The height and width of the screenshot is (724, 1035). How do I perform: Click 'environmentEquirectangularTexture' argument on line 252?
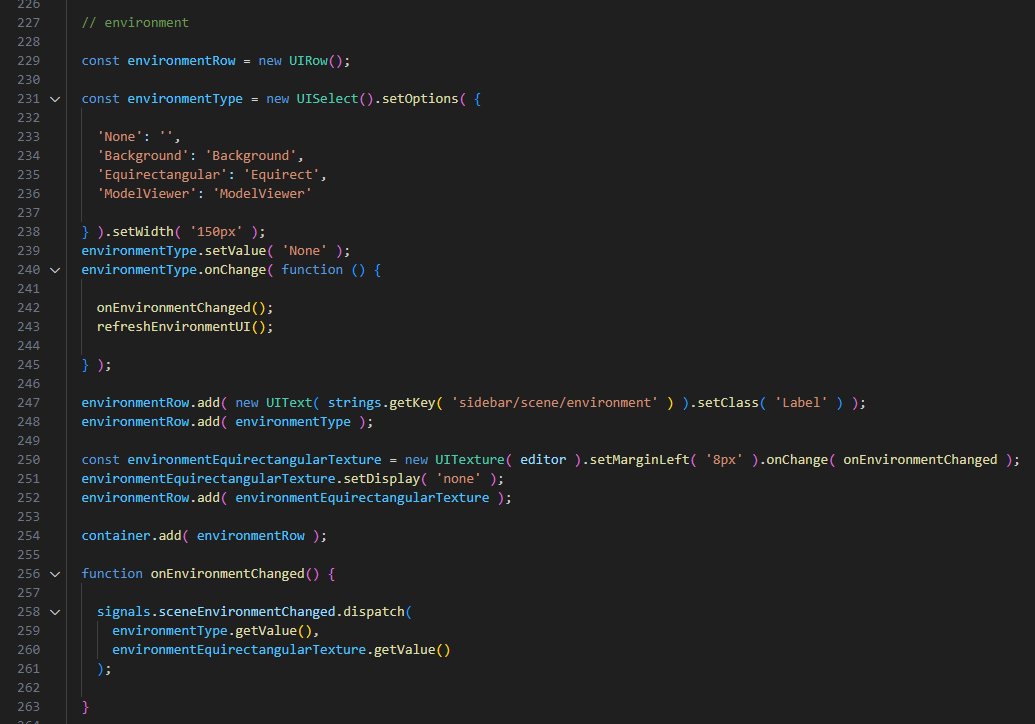(x=362, y=498)
